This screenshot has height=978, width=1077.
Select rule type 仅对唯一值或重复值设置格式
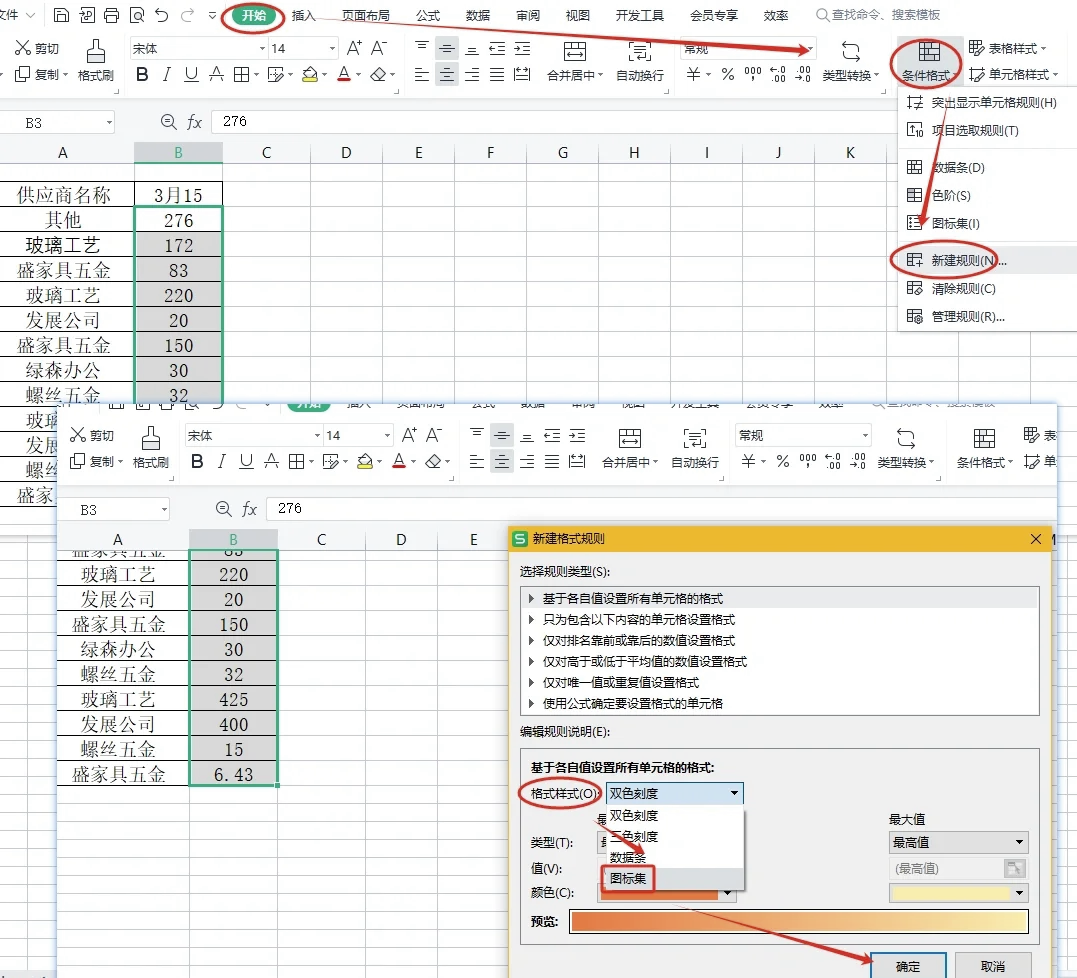(779, 683)
